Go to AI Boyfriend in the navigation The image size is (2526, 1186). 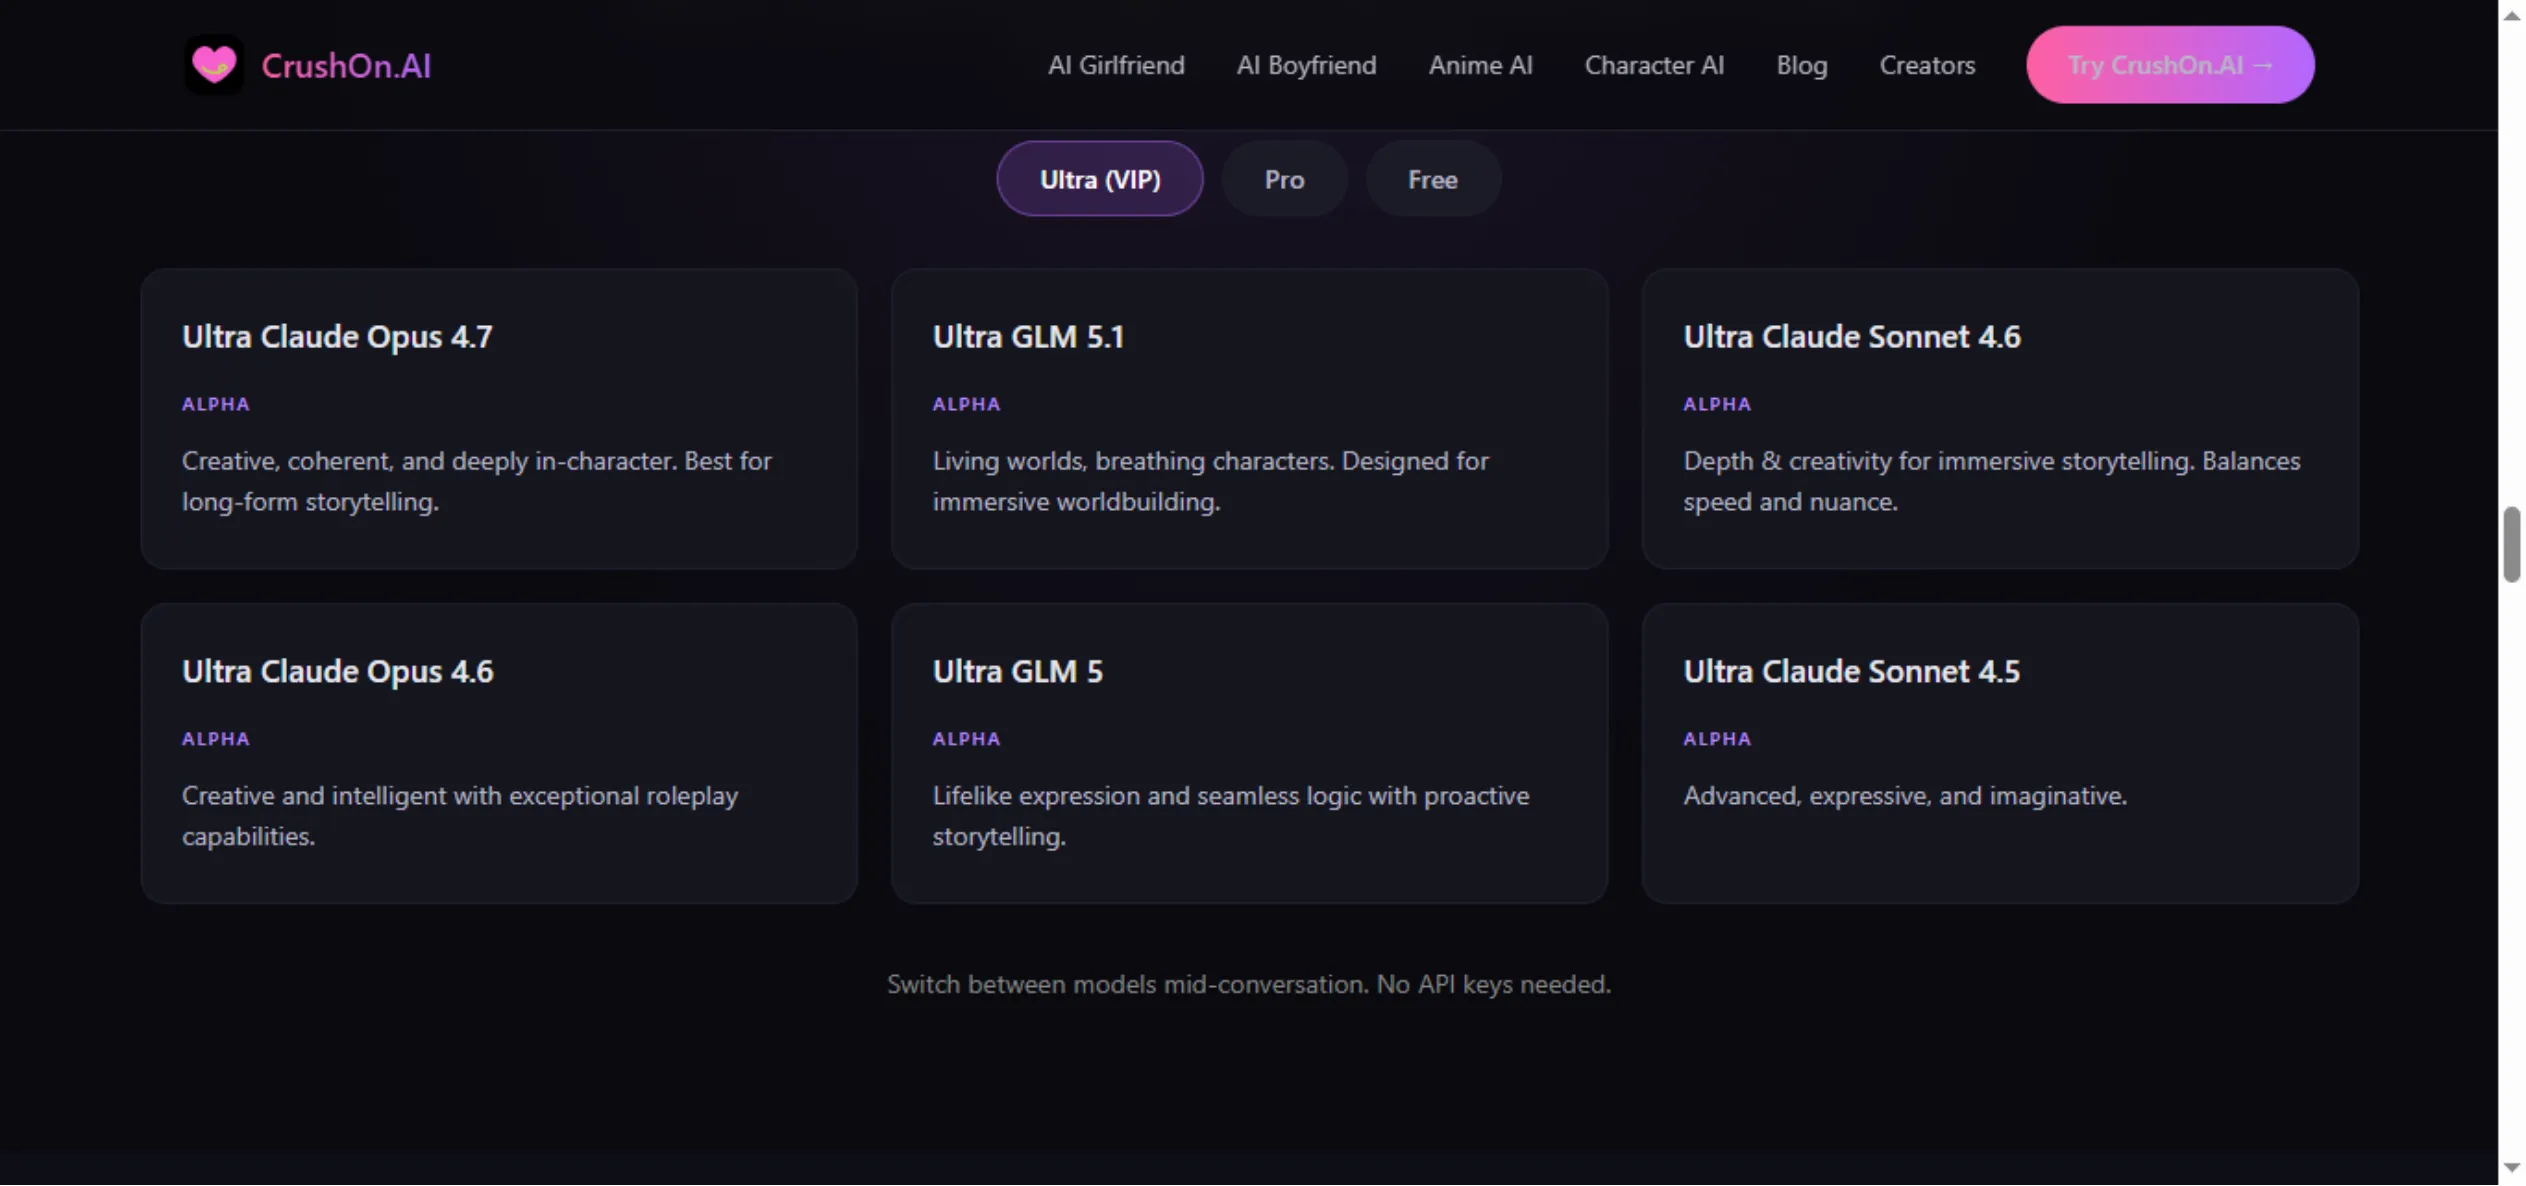[1306, 65]
